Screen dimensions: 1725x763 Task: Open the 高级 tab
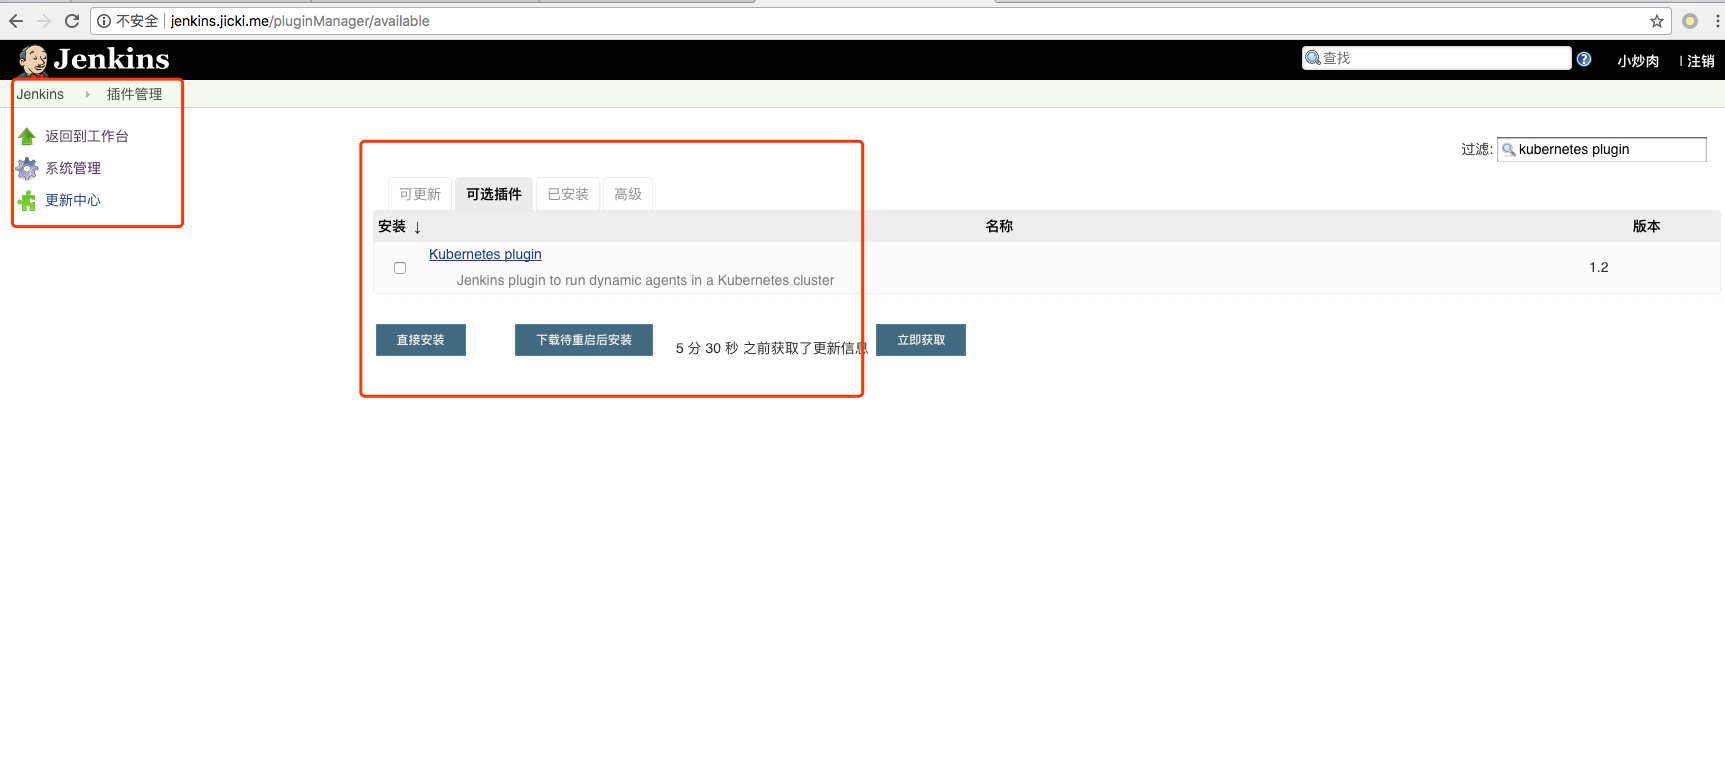(628, 194)
